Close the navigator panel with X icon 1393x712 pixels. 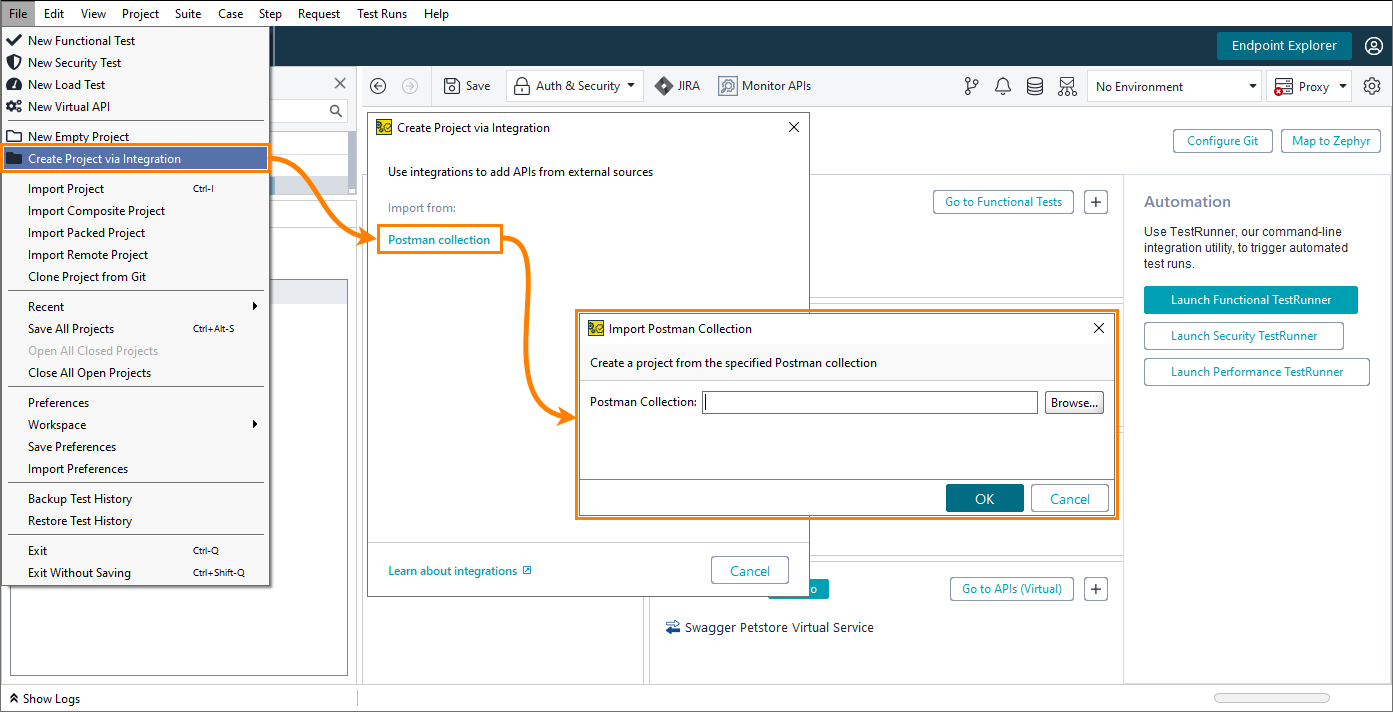[x=340, y=84]
